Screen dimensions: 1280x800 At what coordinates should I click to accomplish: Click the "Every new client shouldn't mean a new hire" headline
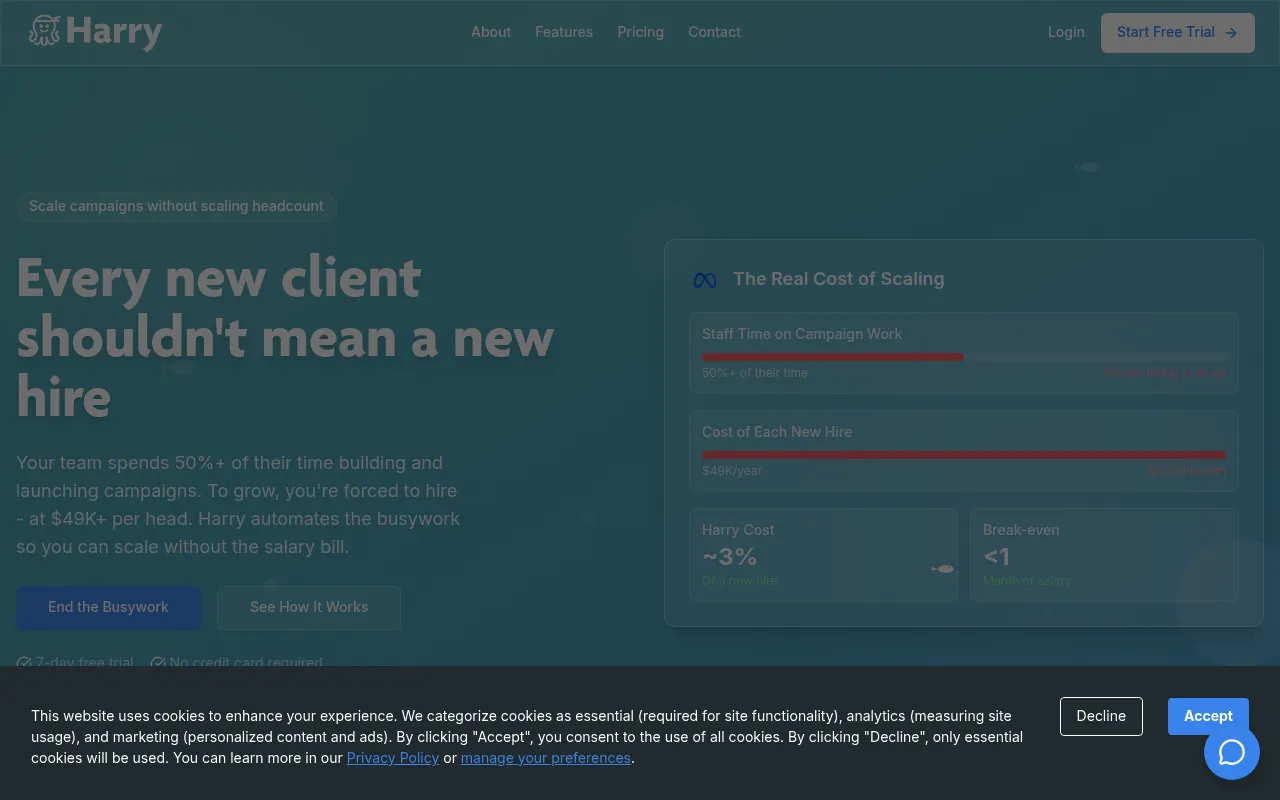(285, 337)
